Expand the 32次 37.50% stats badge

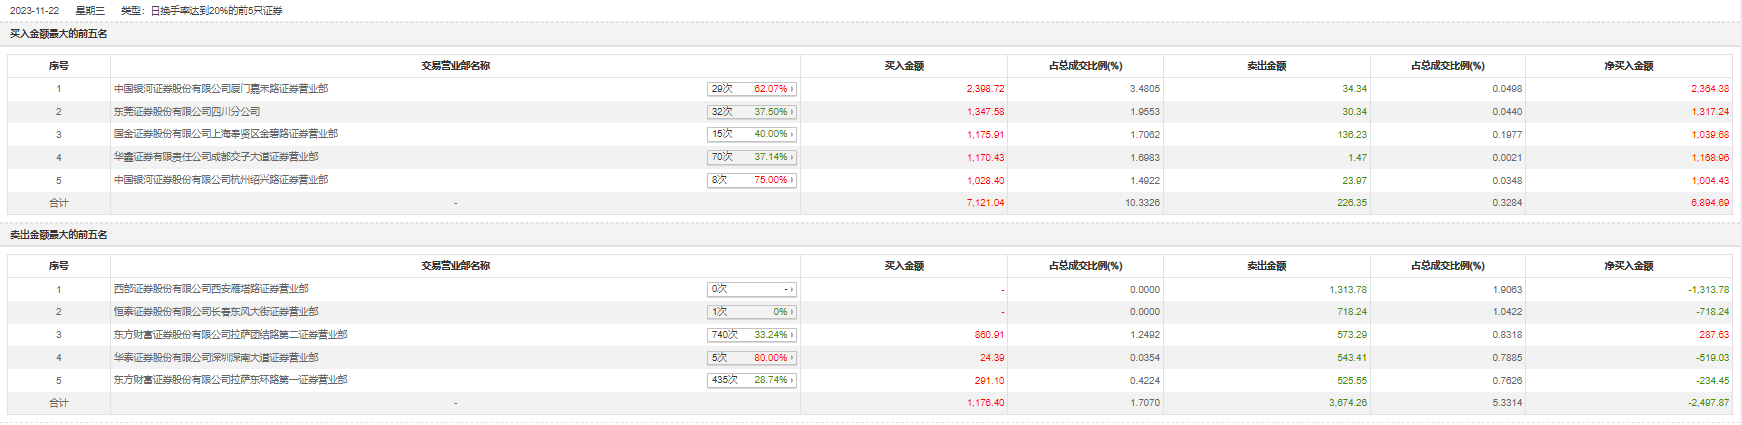[751, 112]
